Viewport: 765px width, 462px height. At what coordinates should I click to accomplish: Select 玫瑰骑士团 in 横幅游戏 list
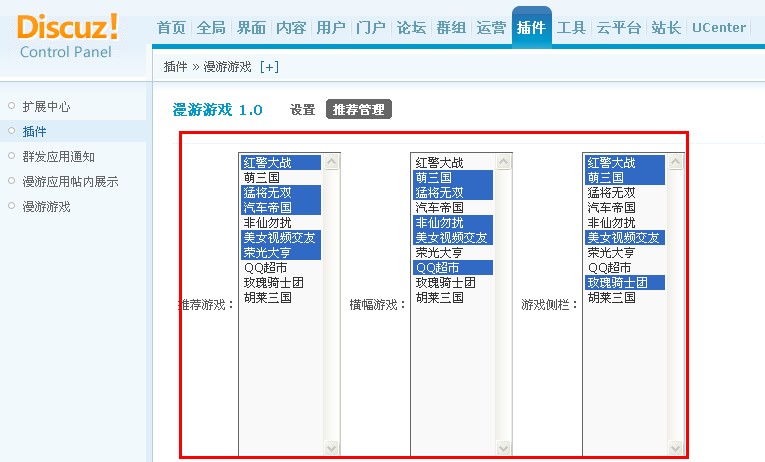tap(453, 282)
